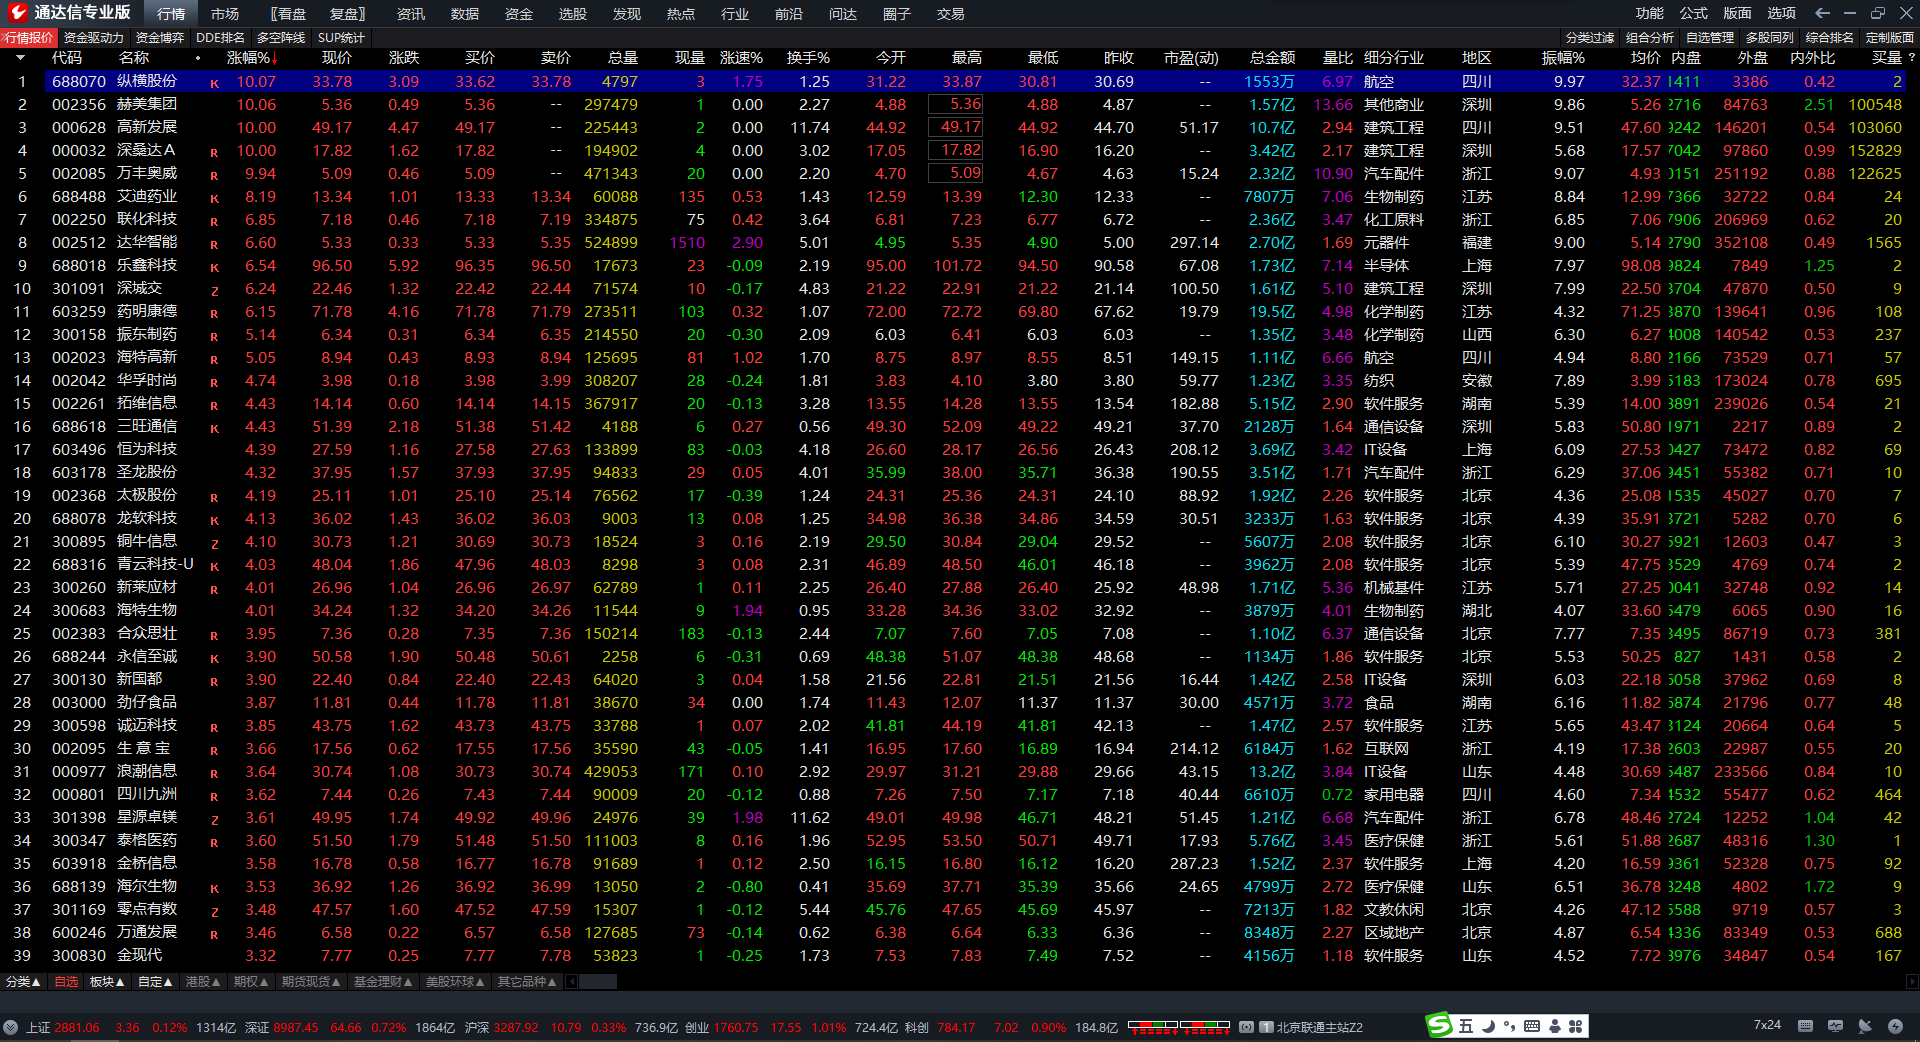Screen dimensions: 1920x1042
Task: Open the 交易 menu
Action: [951, 14]
